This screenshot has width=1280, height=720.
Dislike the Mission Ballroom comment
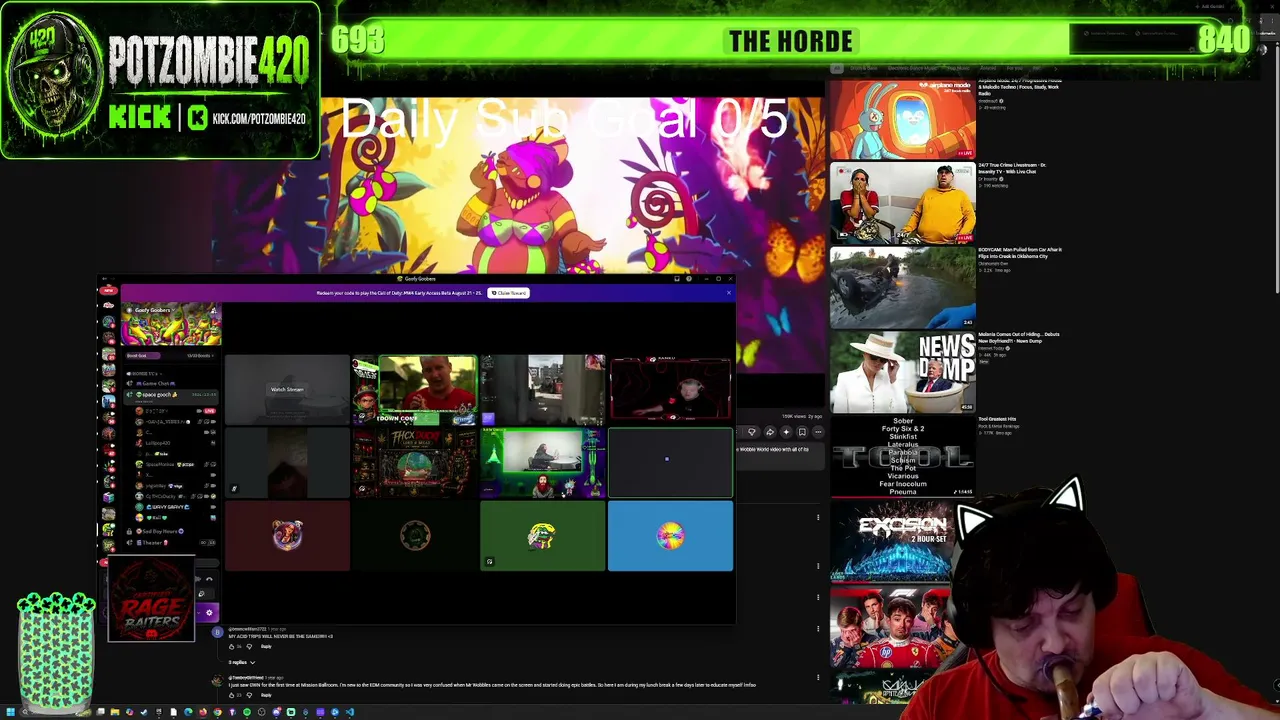(x=249, y=695)
